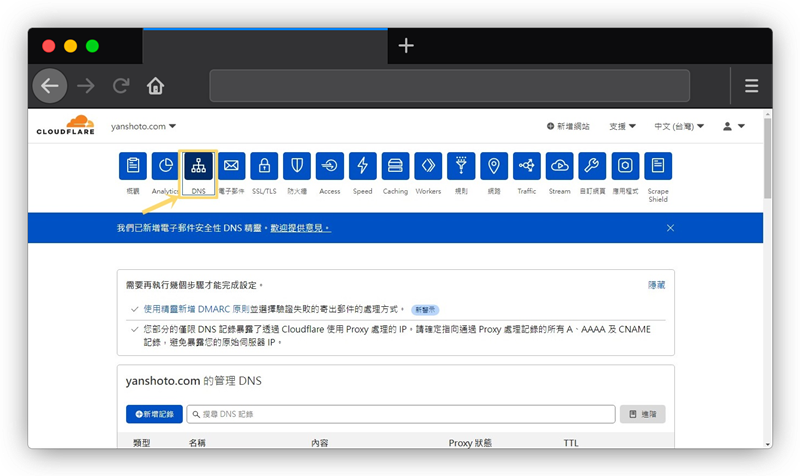800x476 pixels.
Task: Click the browser forward arrow
Action: coord(86,86)
